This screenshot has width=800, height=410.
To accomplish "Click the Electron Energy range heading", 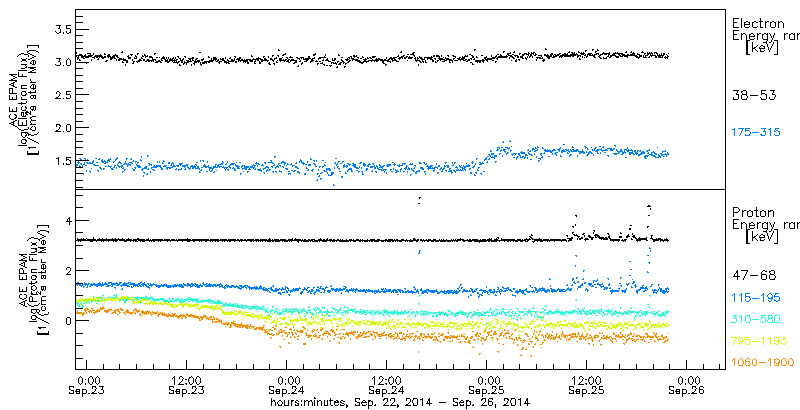I will [765, 36].
